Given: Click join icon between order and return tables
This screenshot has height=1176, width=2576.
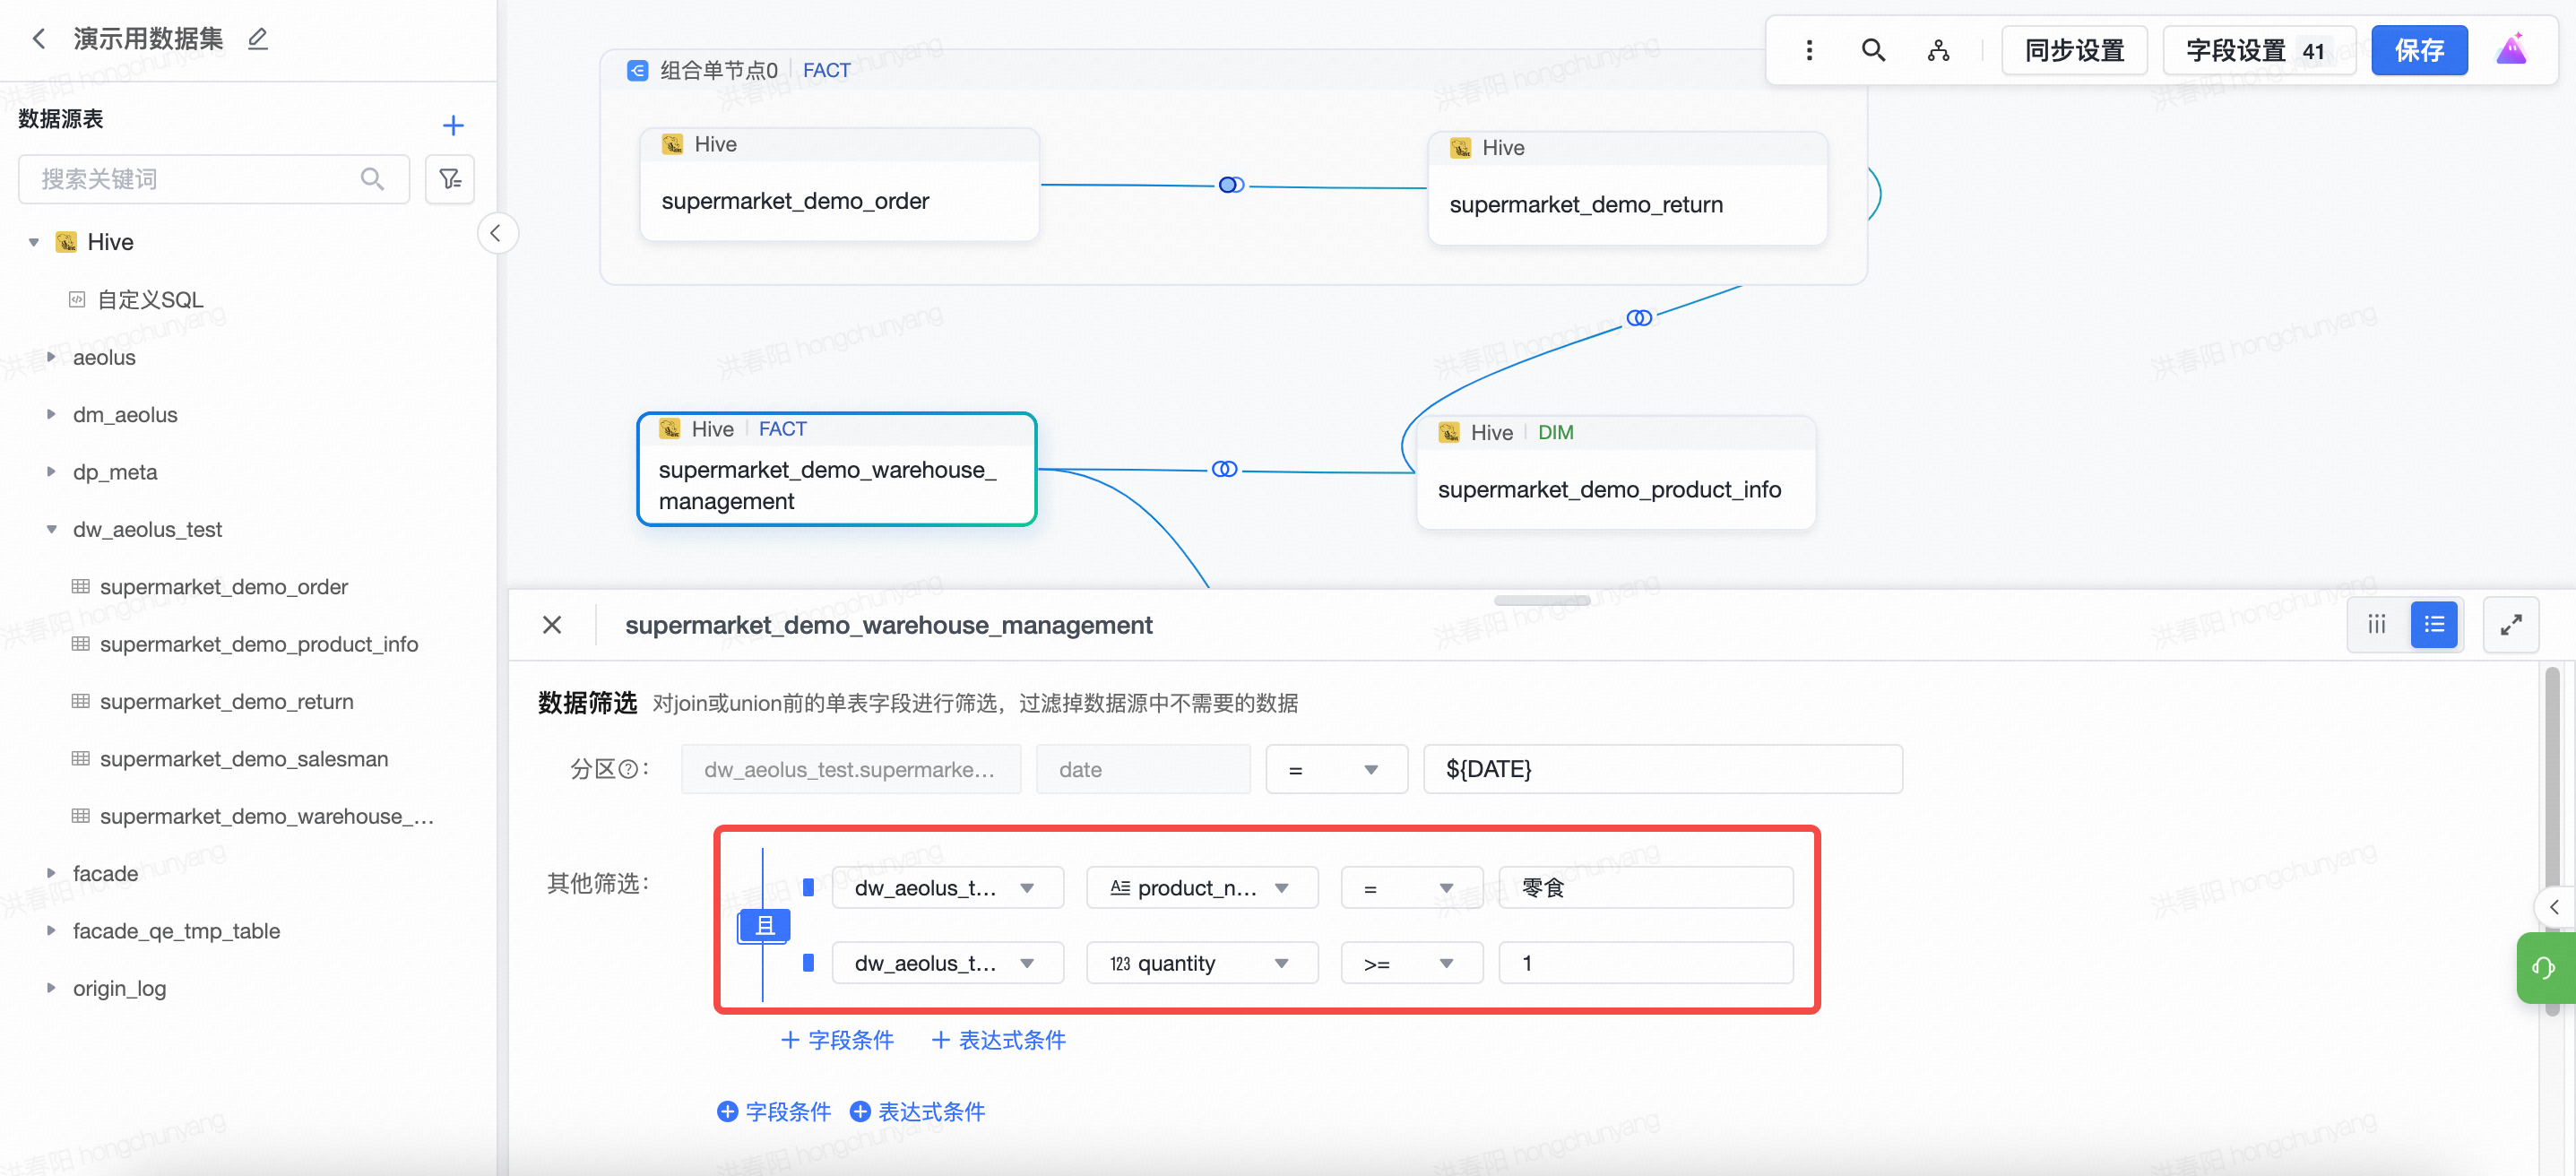Looking at the screenshot, I should click(1231, 185).
